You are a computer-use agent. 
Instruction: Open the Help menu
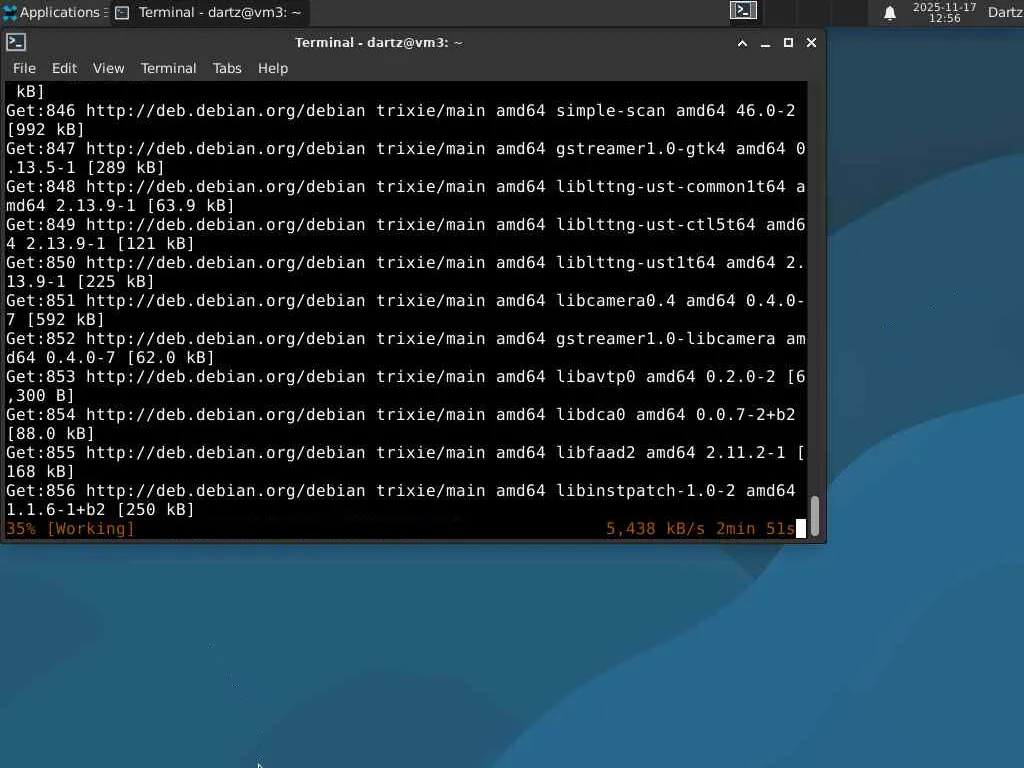pyautogui.click(x=273, y=69)
